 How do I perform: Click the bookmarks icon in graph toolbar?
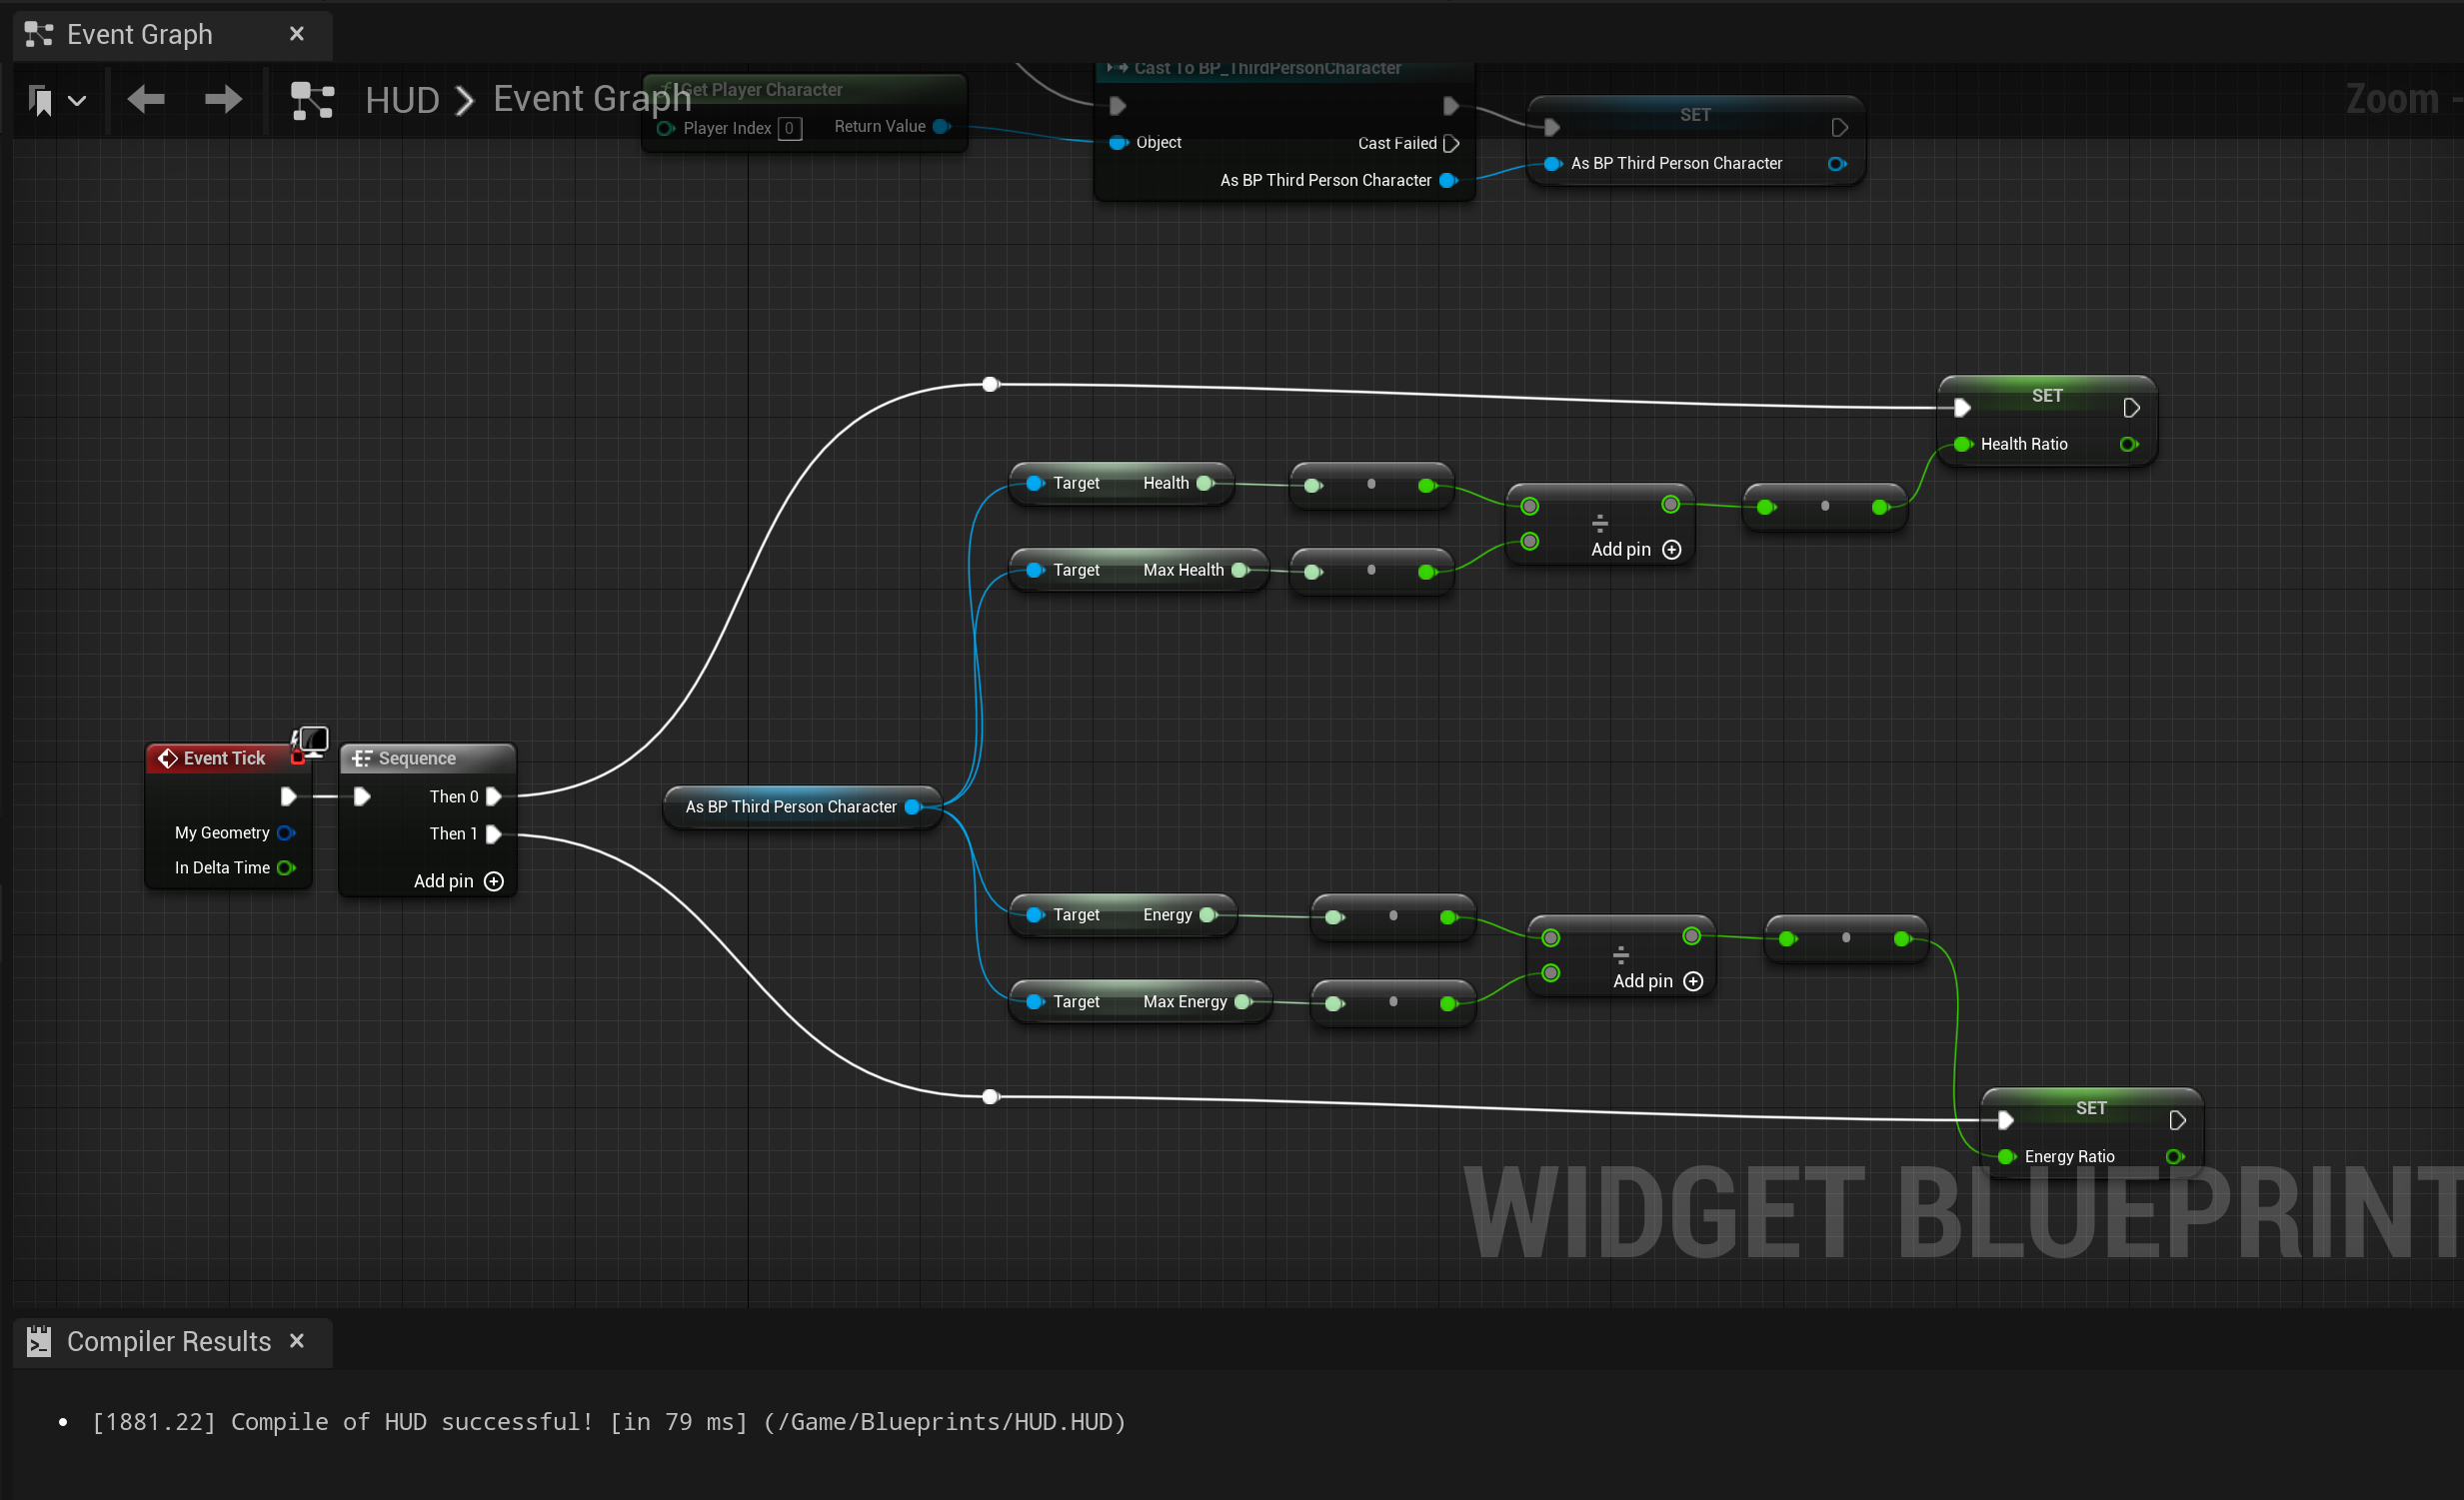click(41, 100)
